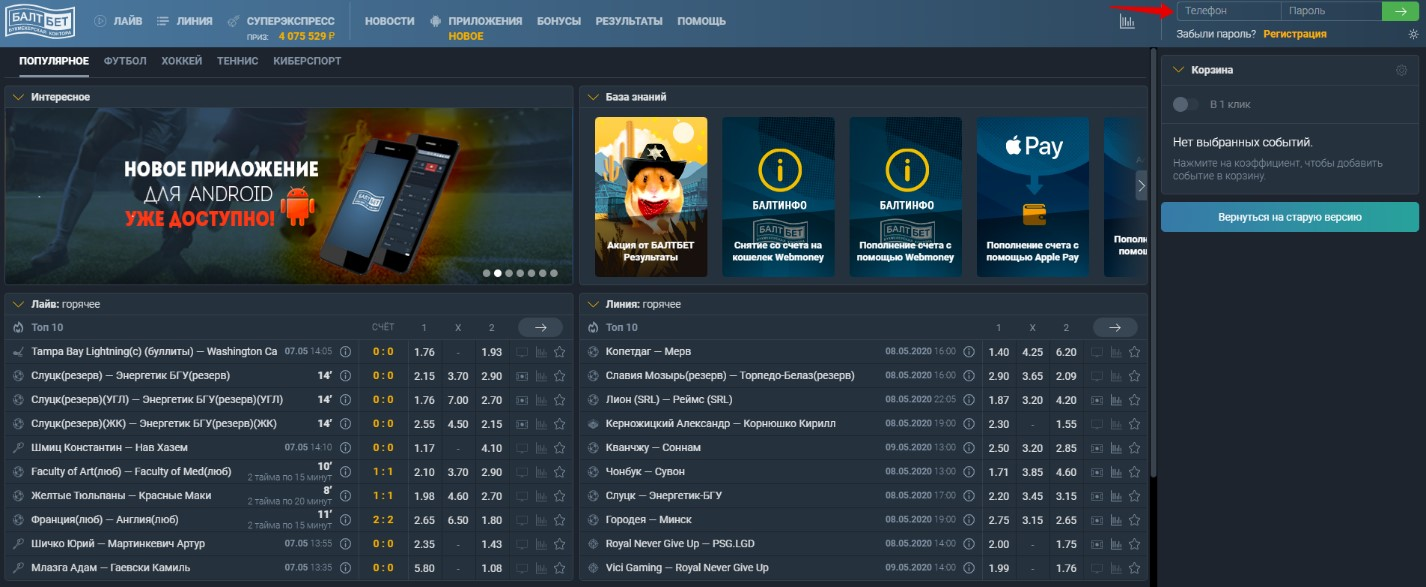Click 'Вернуться на старую версию' button
This screenshot has width=1426, height=587.
pos(1289,217)
